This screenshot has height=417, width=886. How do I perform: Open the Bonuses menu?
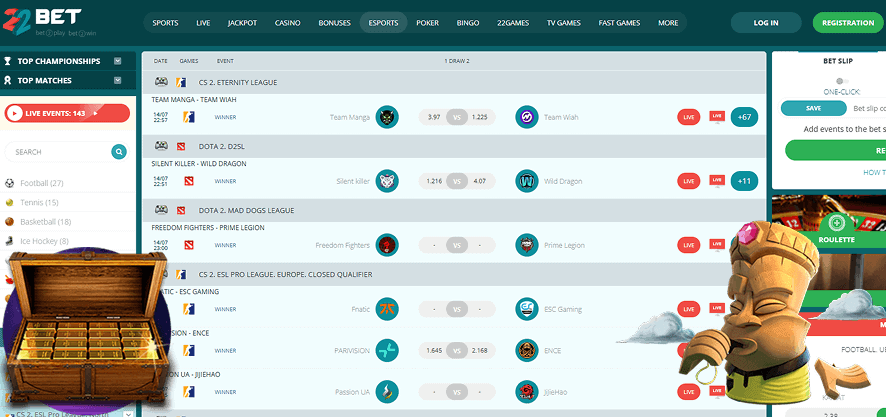335,23
